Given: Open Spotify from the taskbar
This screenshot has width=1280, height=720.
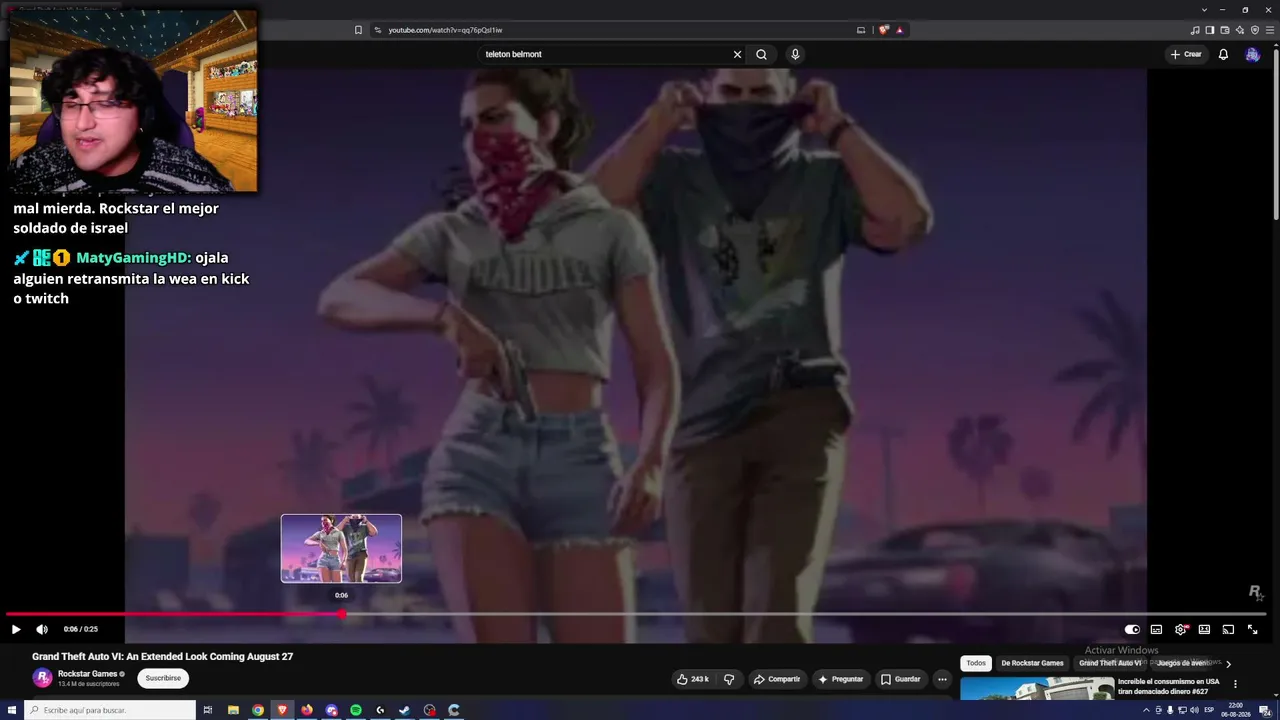Looking at the screenshot, I should 356,710.
